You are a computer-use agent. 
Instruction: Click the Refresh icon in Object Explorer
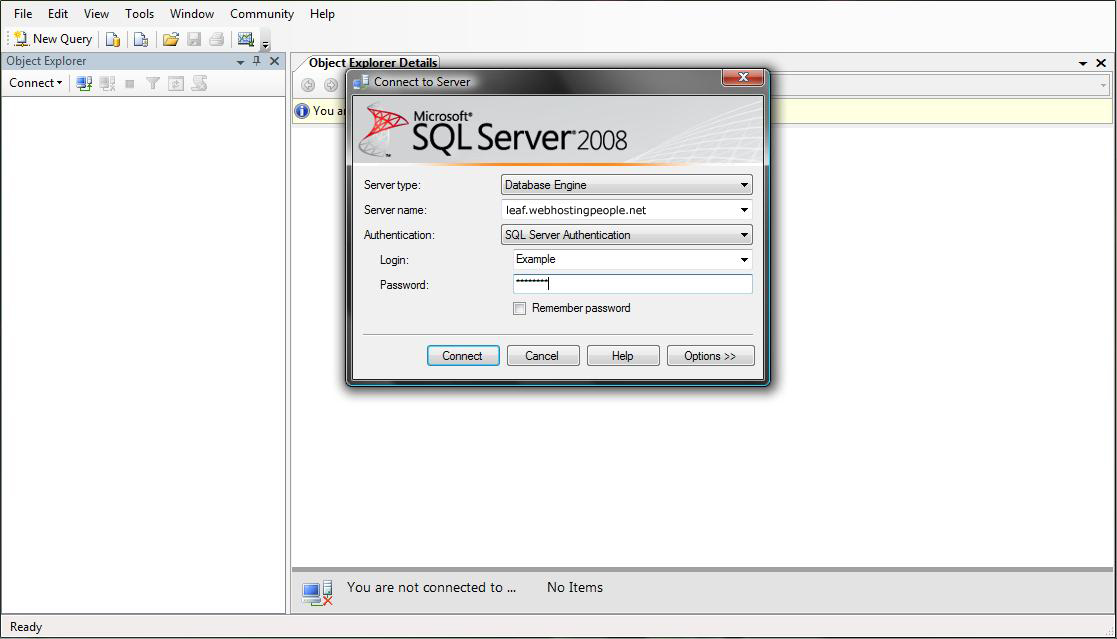(175, 83)
